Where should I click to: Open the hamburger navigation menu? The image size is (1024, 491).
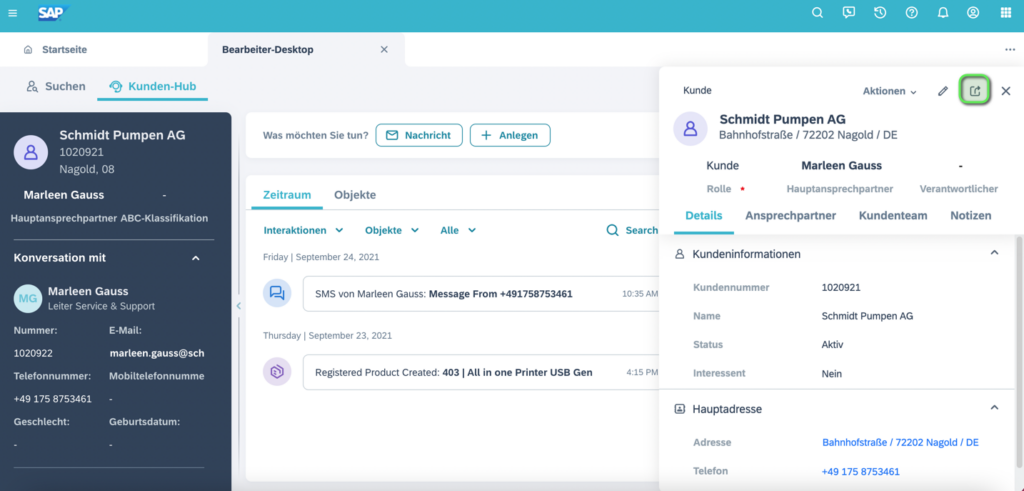tap(12, 13)
